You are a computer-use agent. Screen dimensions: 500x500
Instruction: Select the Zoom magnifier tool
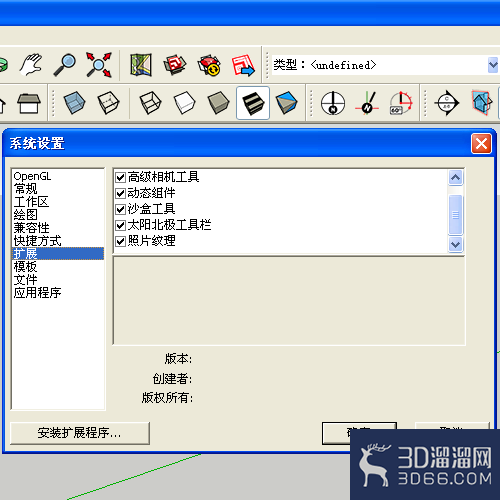64,64
